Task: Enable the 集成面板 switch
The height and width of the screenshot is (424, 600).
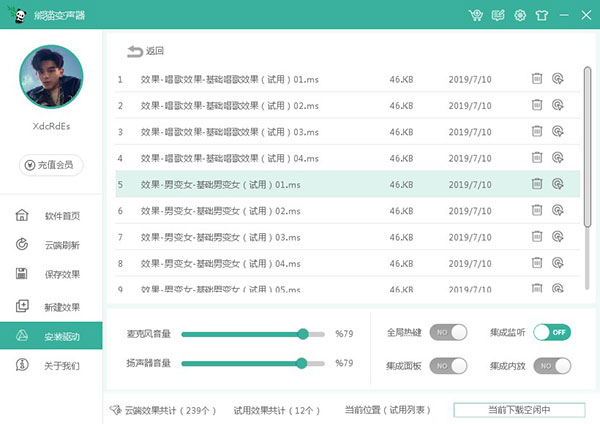Action: click(x=448, y=366)
